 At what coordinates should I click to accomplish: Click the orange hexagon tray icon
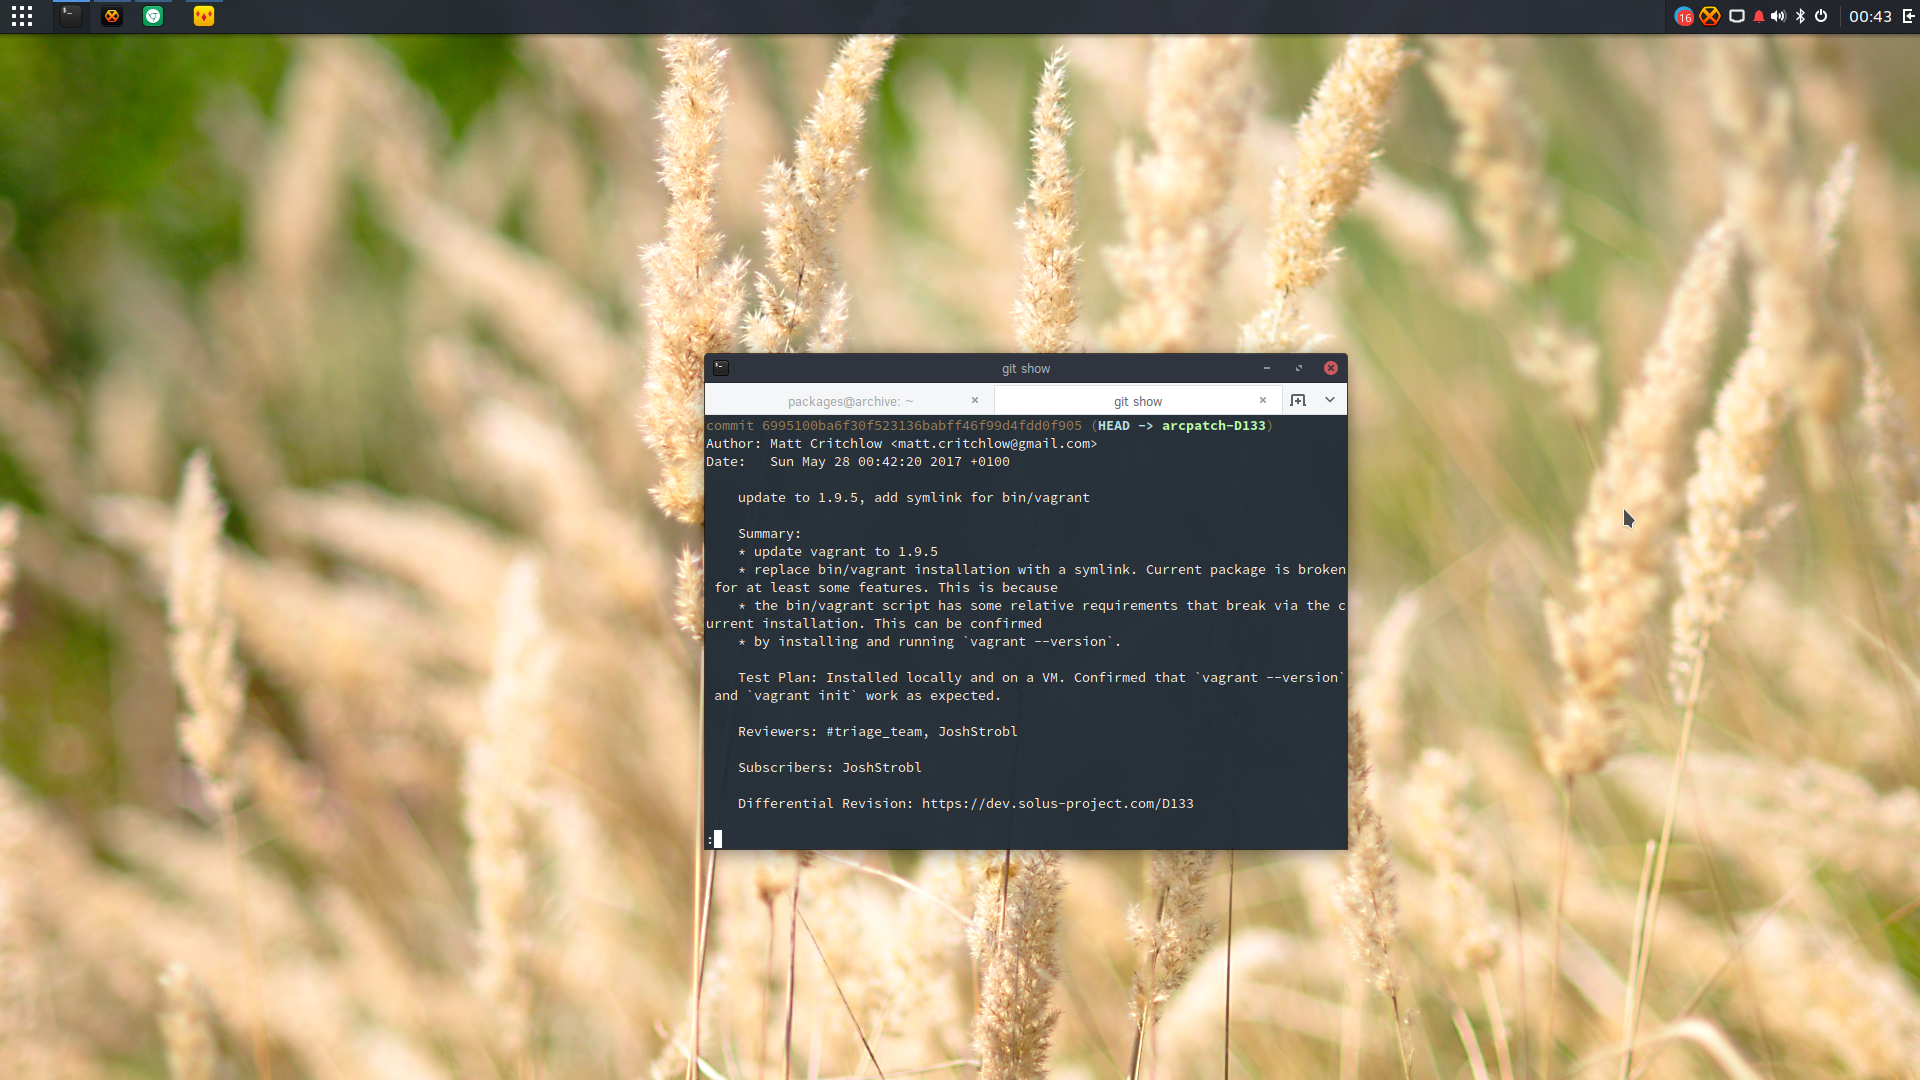tap(1710, 16)
